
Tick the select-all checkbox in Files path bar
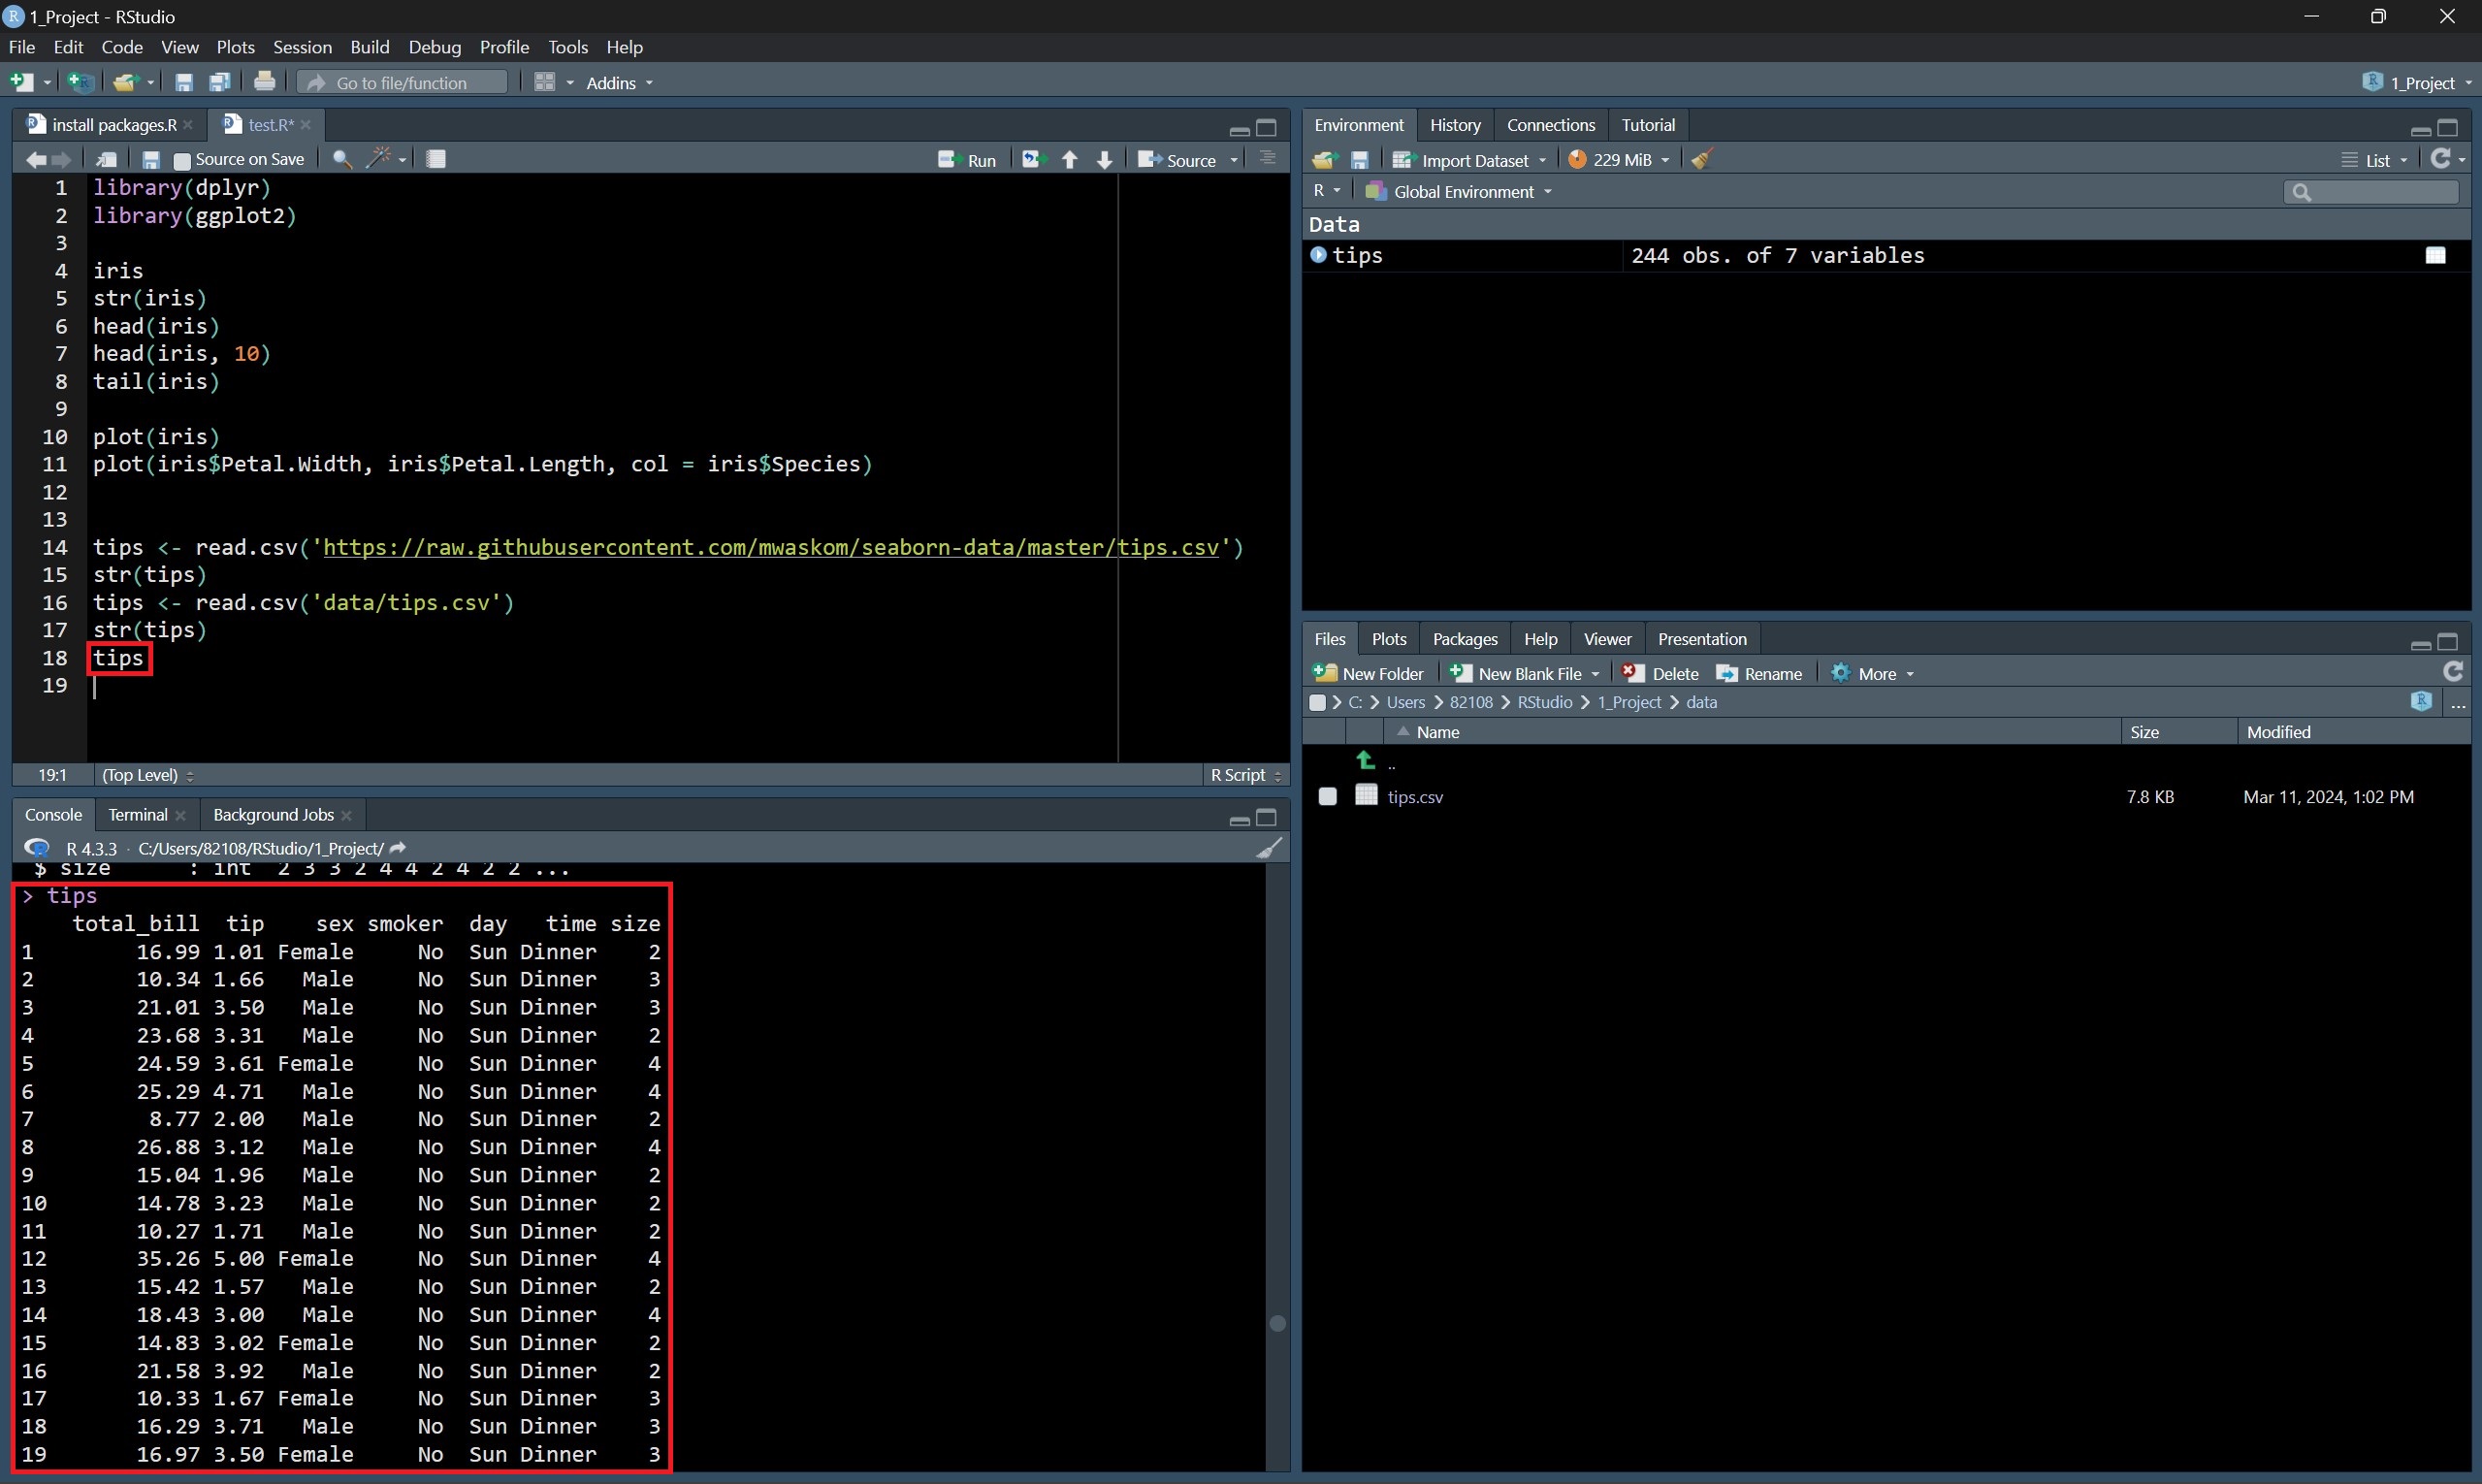(1318, 702)
